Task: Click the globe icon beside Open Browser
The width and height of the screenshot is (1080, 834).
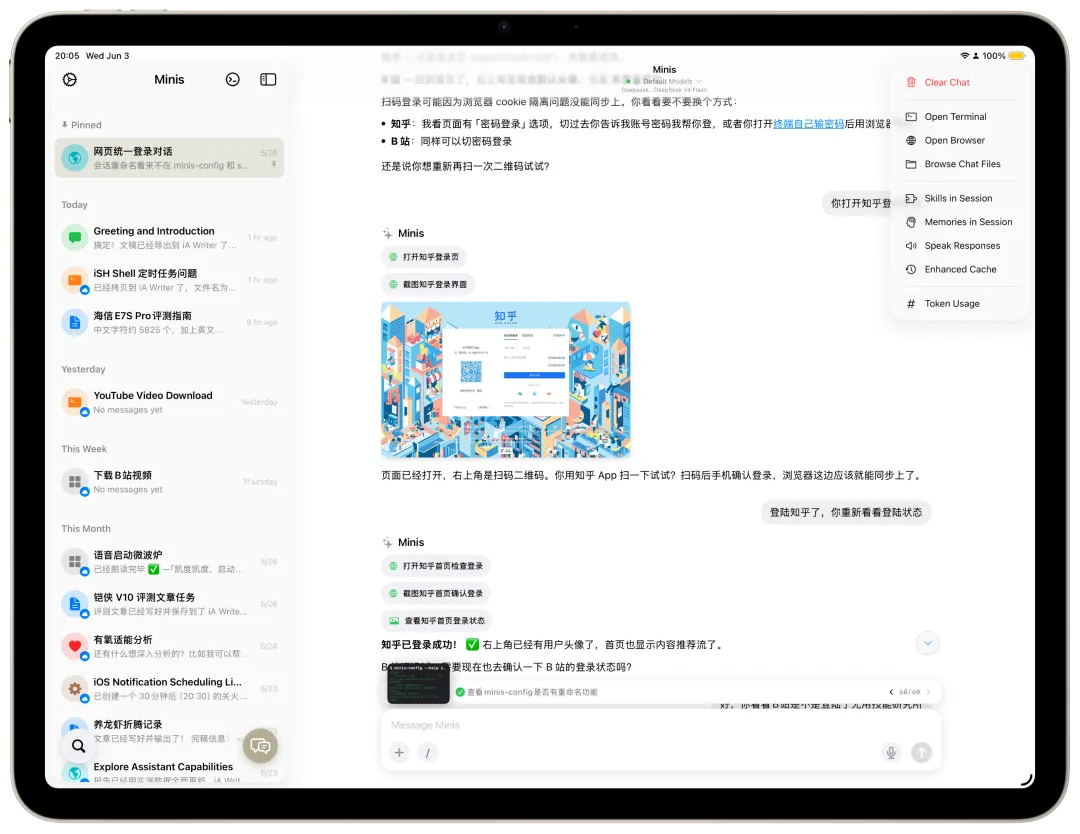Action: [911, 140]
